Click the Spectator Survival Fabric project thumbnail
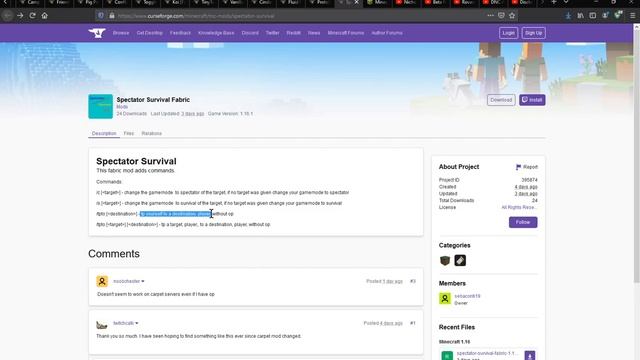This screenshot has height=360, width=640. pos(100,107)
